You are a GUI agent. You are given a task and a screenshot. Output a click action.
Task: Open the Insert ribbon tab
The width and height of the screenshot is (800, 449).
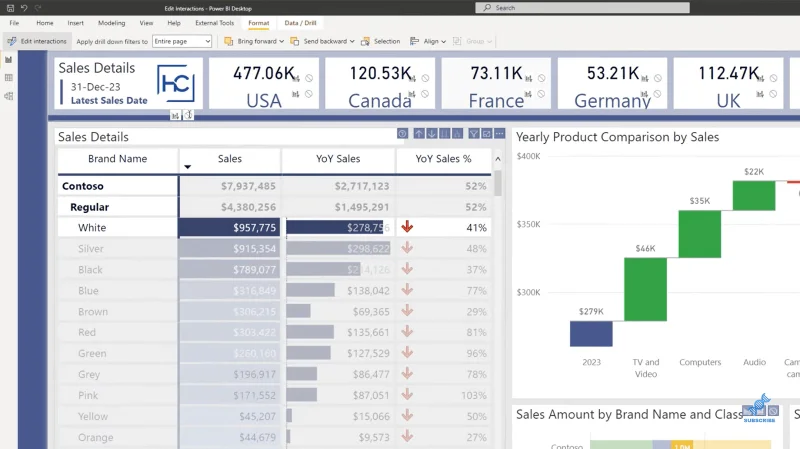76,23
